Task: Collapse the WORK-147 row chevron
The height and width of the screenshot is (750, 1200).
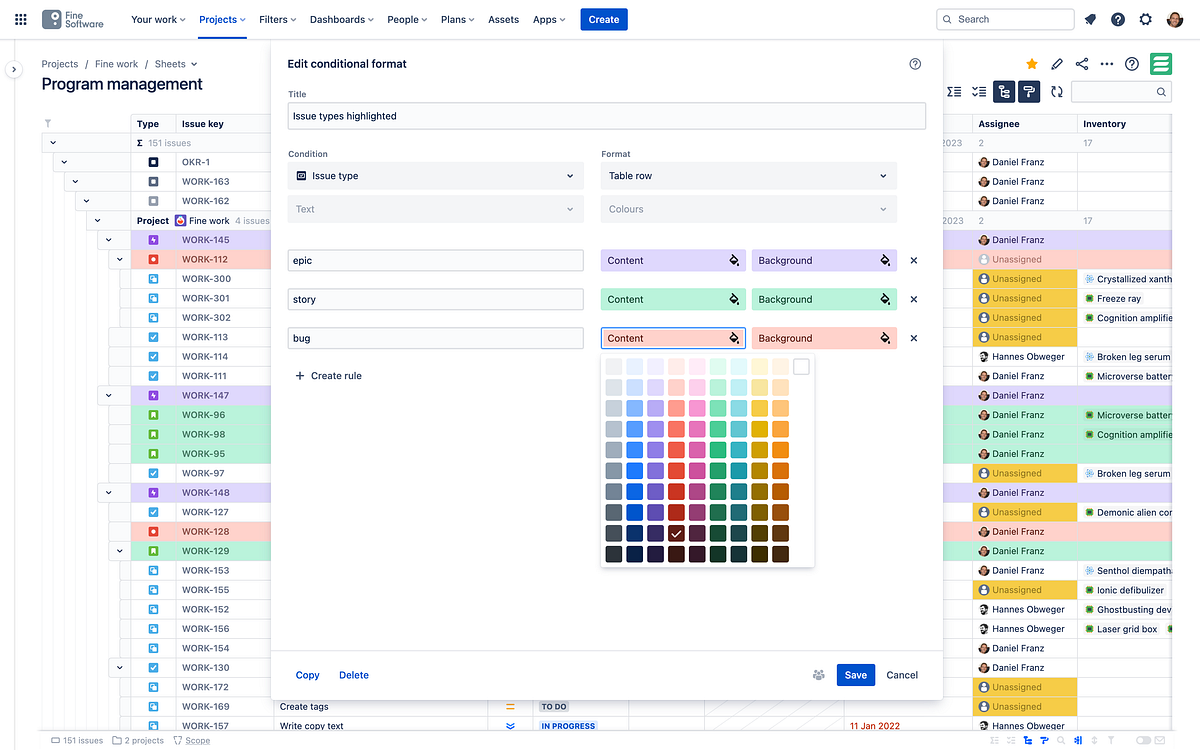Action: coord(109,395)
